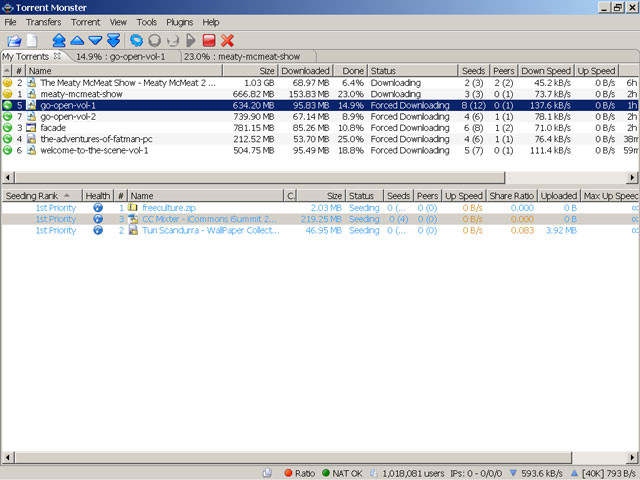Select the CC Mixter - iCommons iSummit seeding entry

320,219
